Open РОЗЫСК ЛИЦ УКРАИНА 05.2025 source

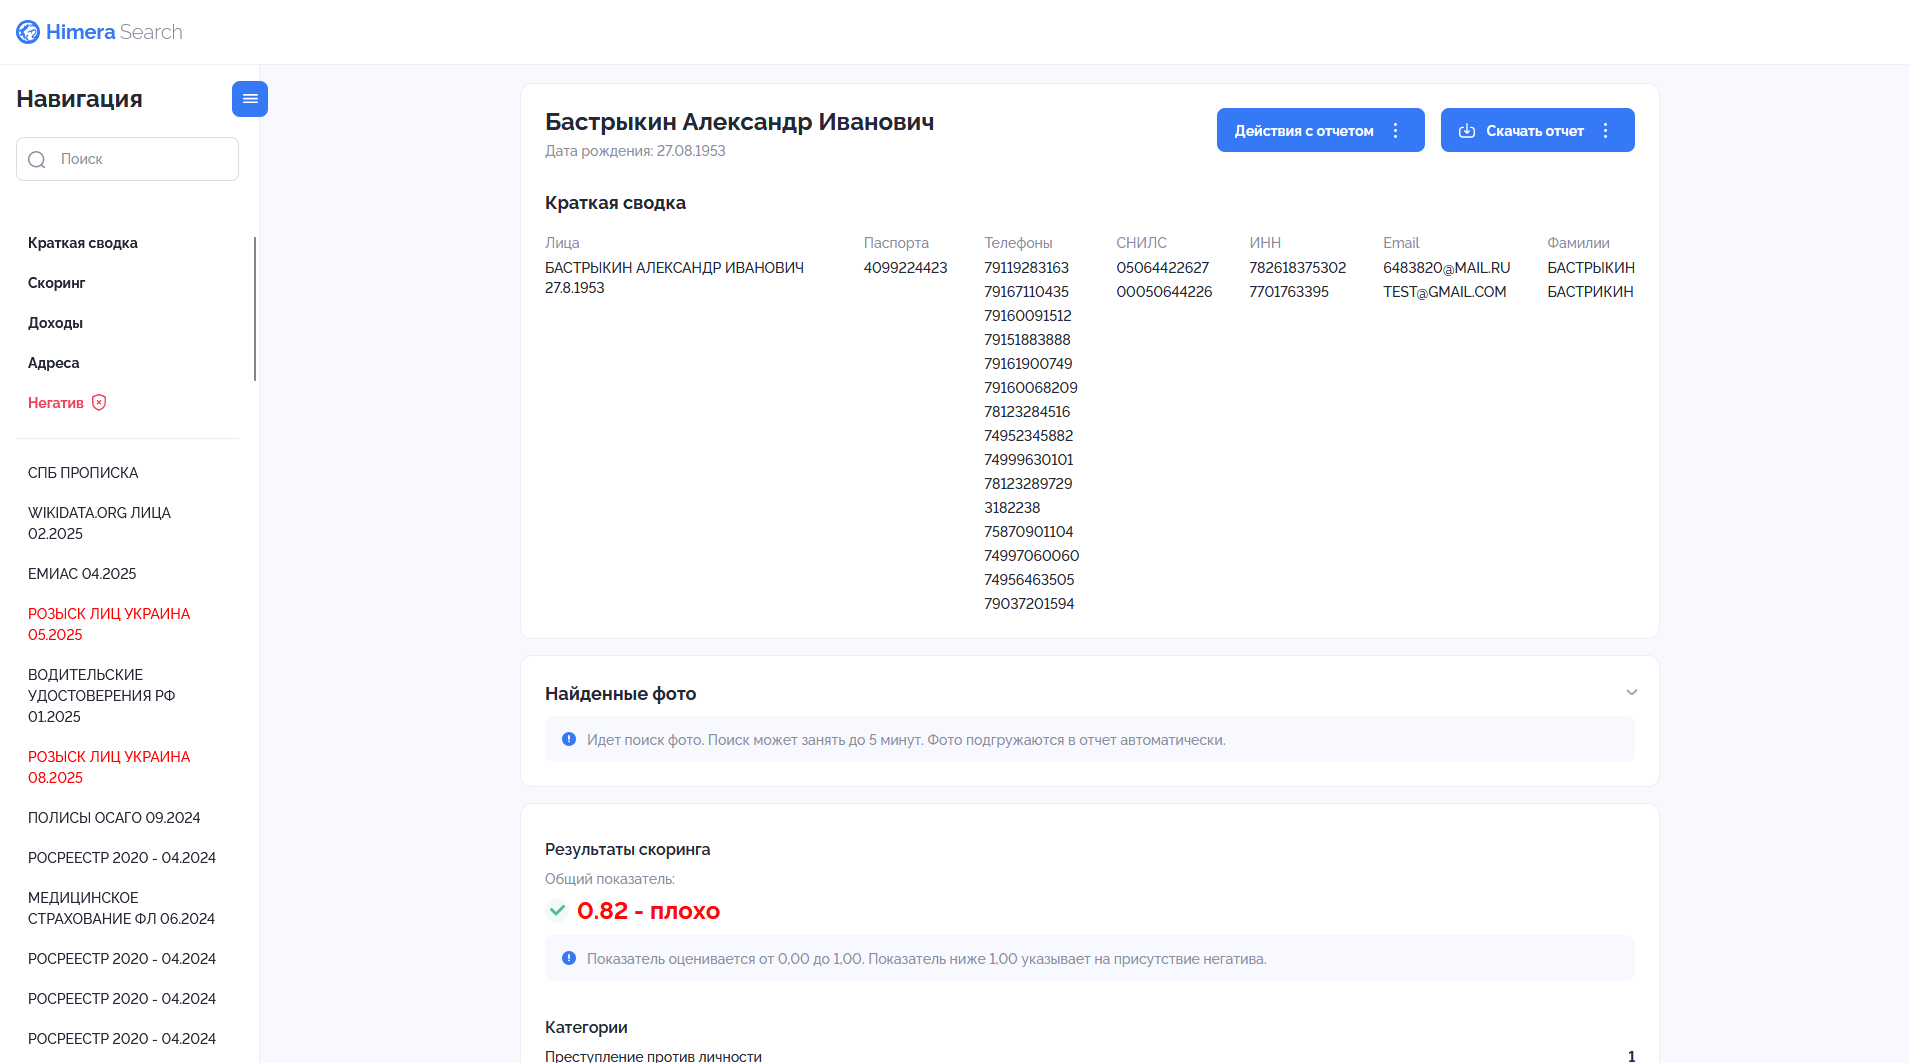[x=109, y=624]
